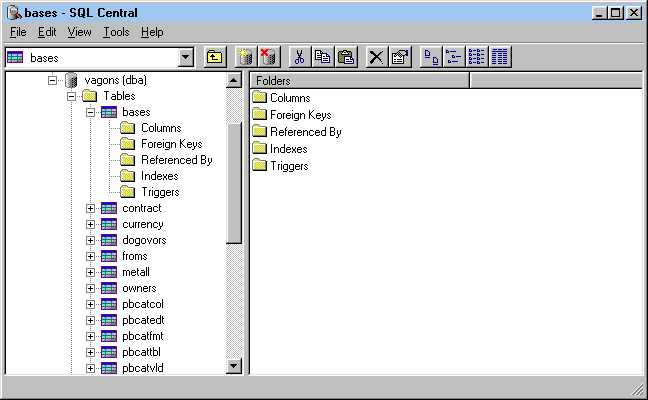Click the Copy toolbar icon
Screen dimensions: 648x400
322,57
